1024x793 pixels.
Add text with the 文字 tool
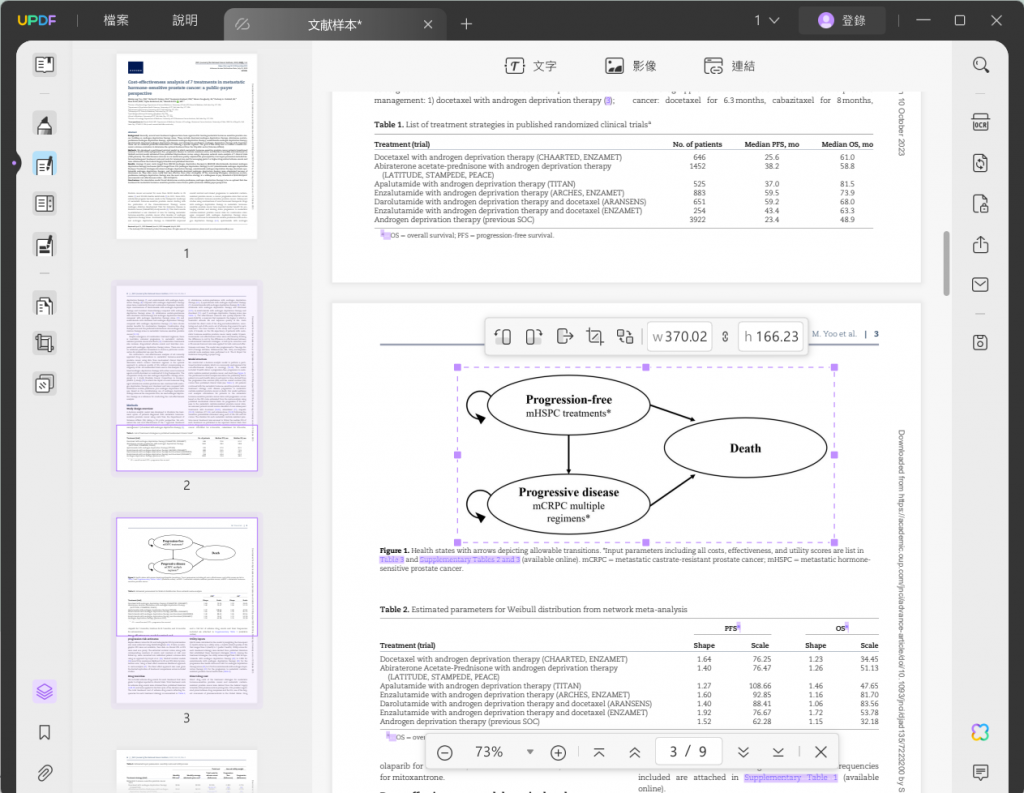[x=531, y=66]
